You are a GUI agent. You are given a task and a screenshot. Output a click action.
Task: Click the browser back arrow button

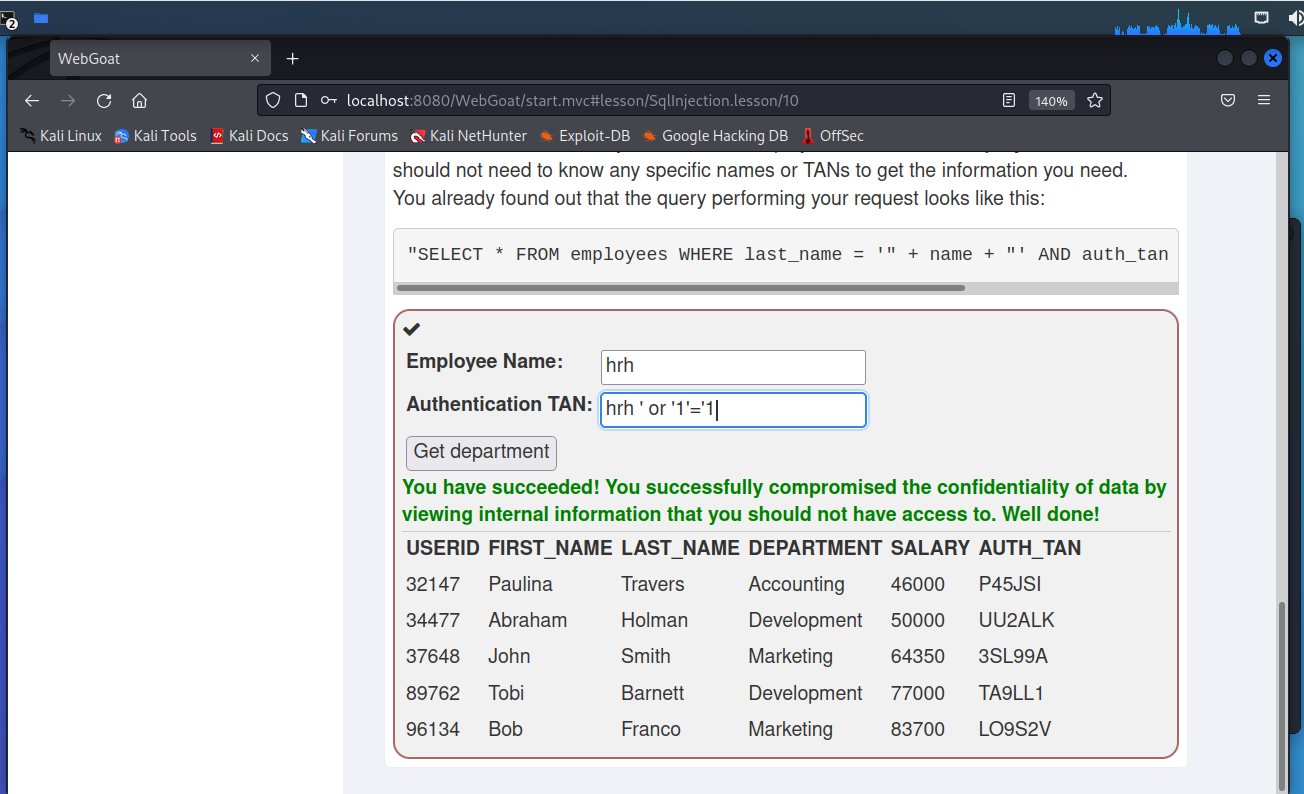pyautogui.click(x=32, y=101)
